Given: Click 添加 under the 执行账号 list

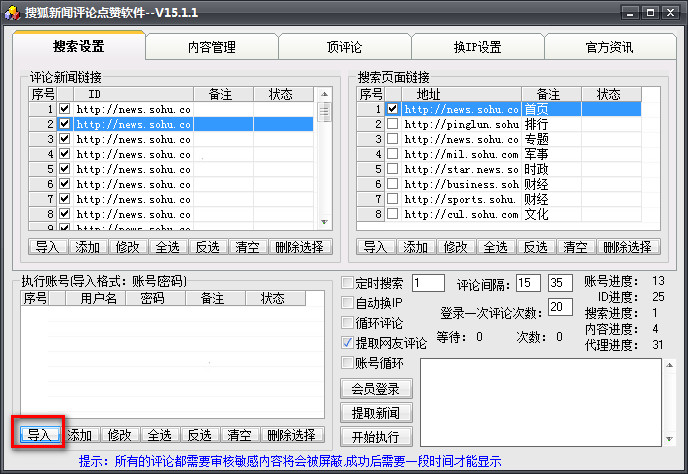Looking at the screenshot, I should coord(79,435).
